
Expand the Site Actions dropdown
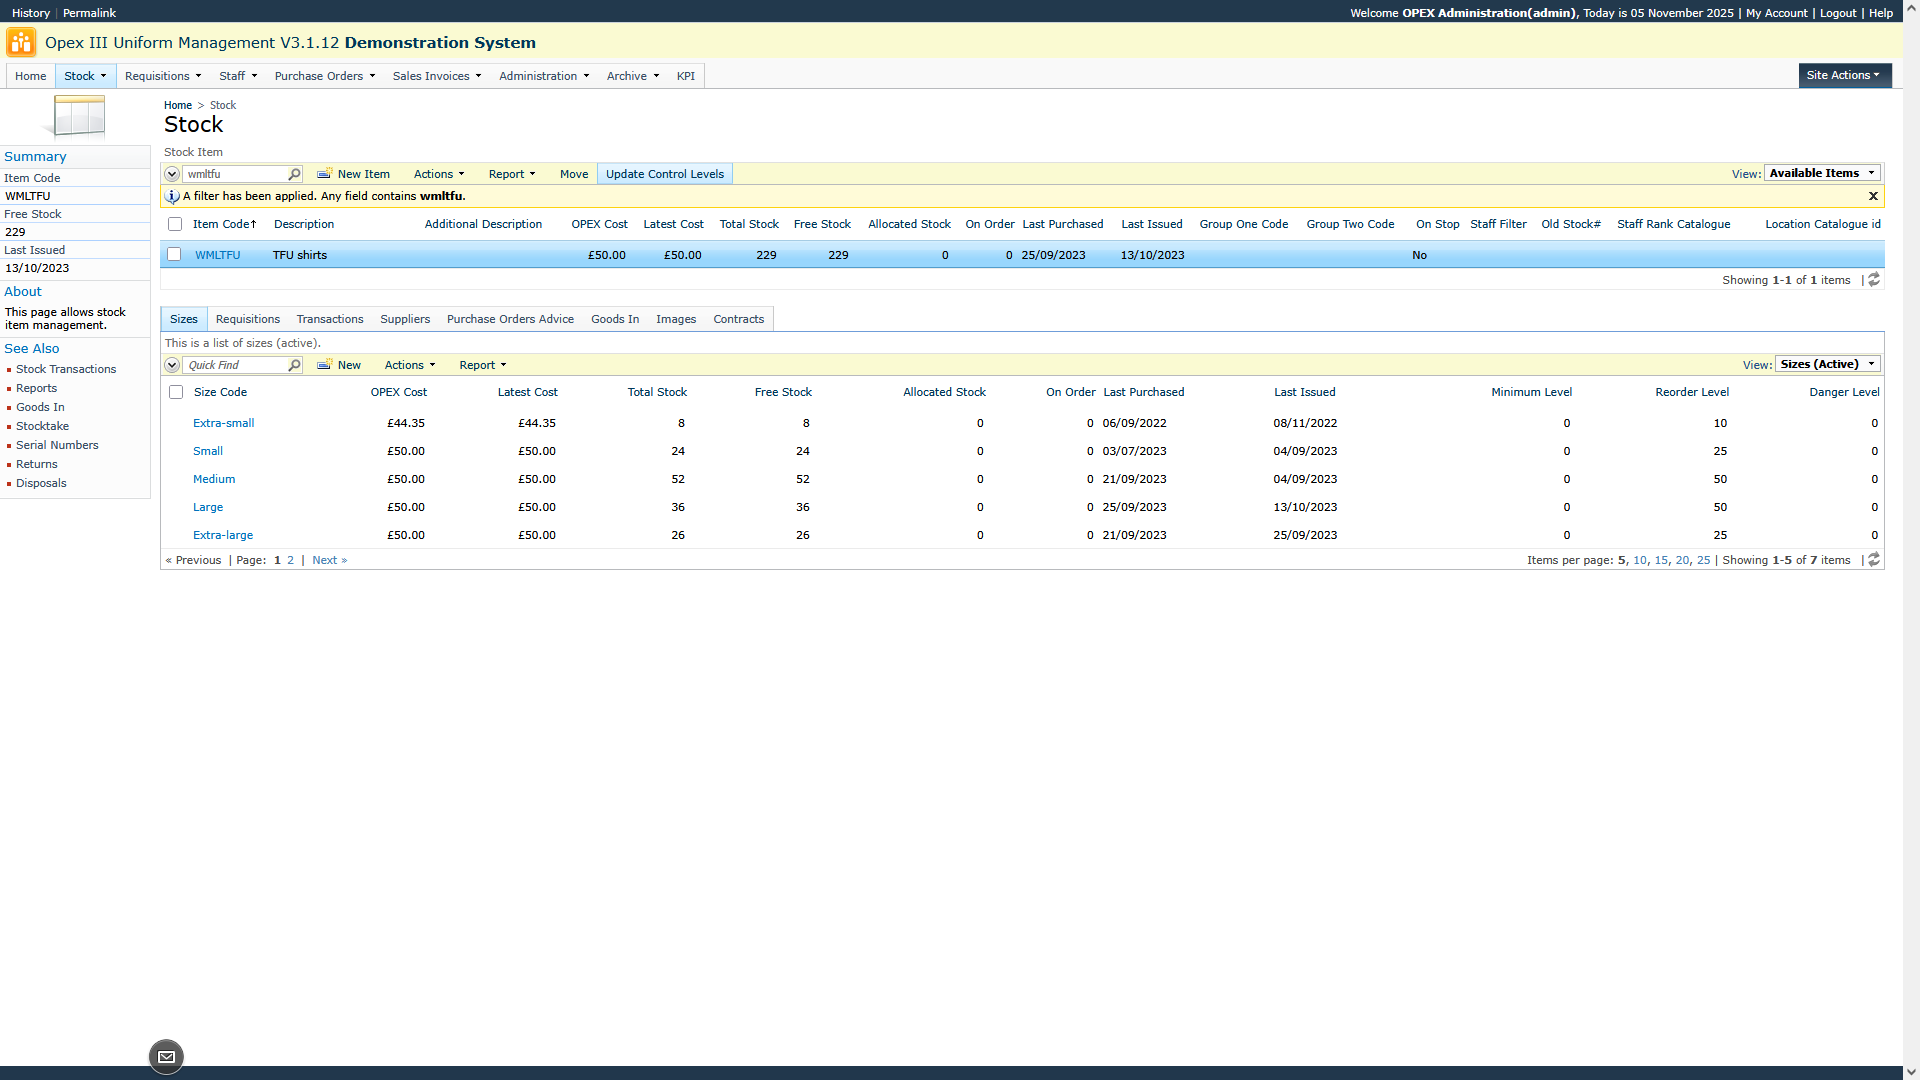[1843, 75]
